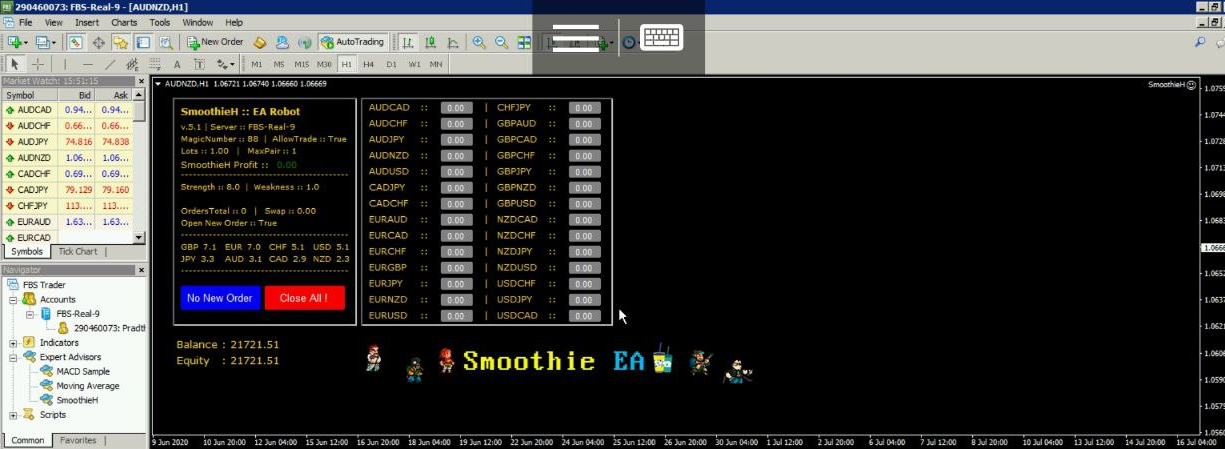Switch to line chart display
Image resolution: width=1225 pixels, height=449 pixels.
point(453,42)
